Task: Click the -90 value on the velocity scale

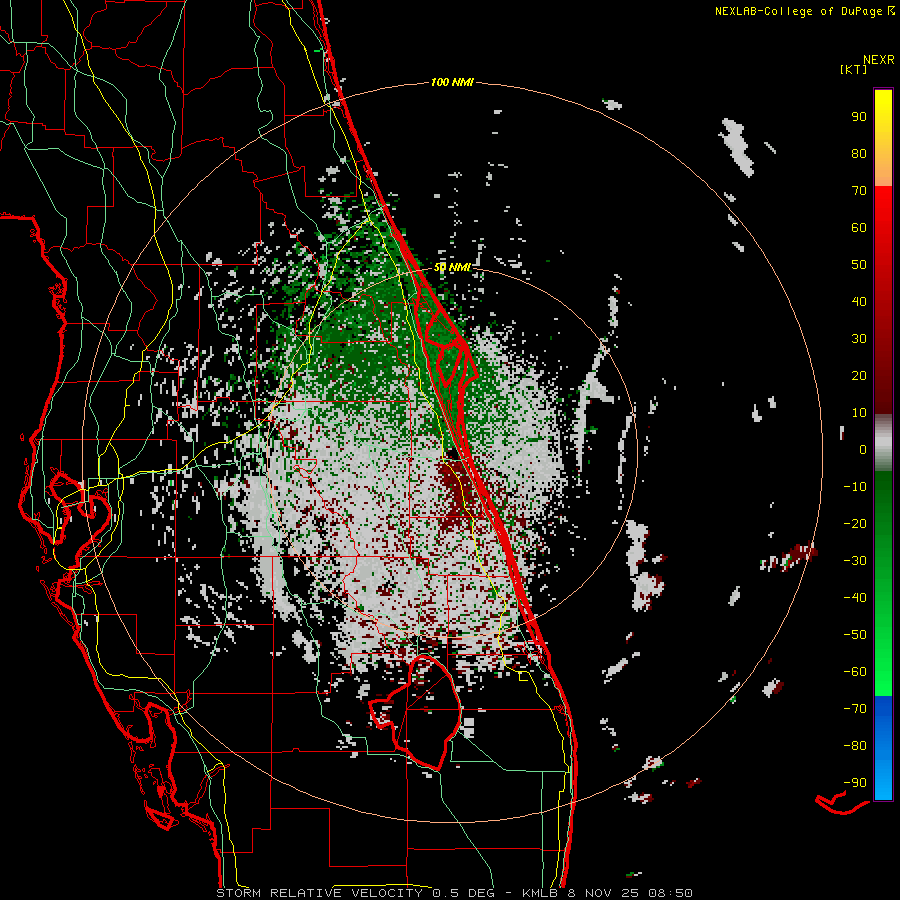Action: [855, 783]
